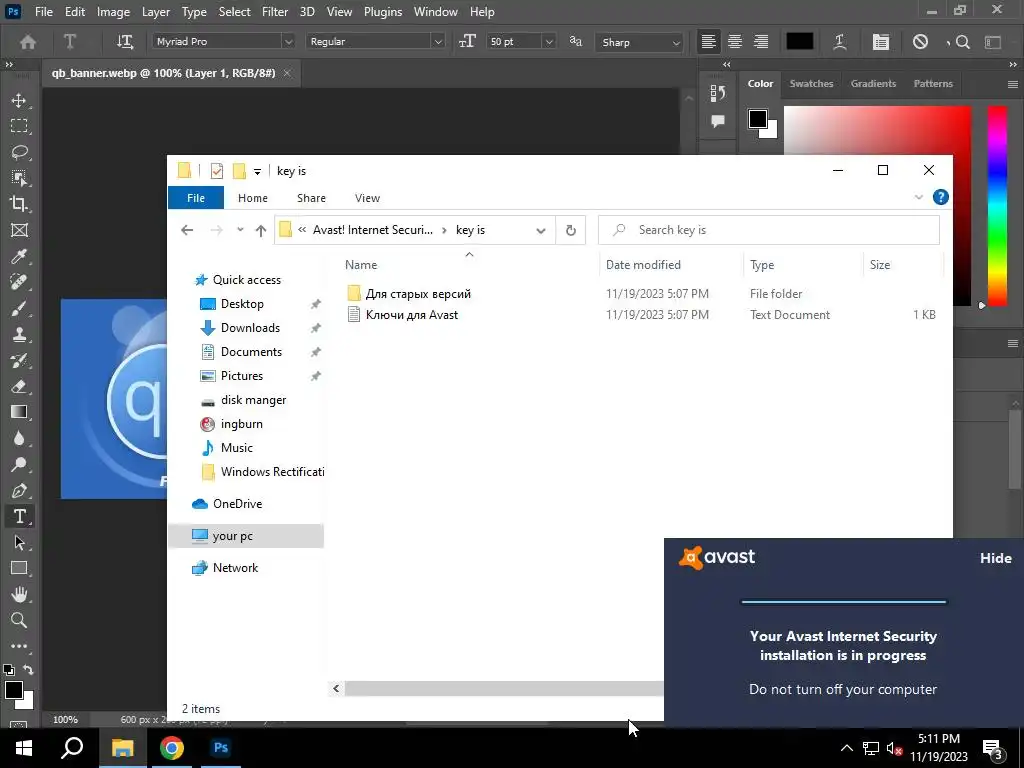Open the Explorer Share tab

[311, 198]
